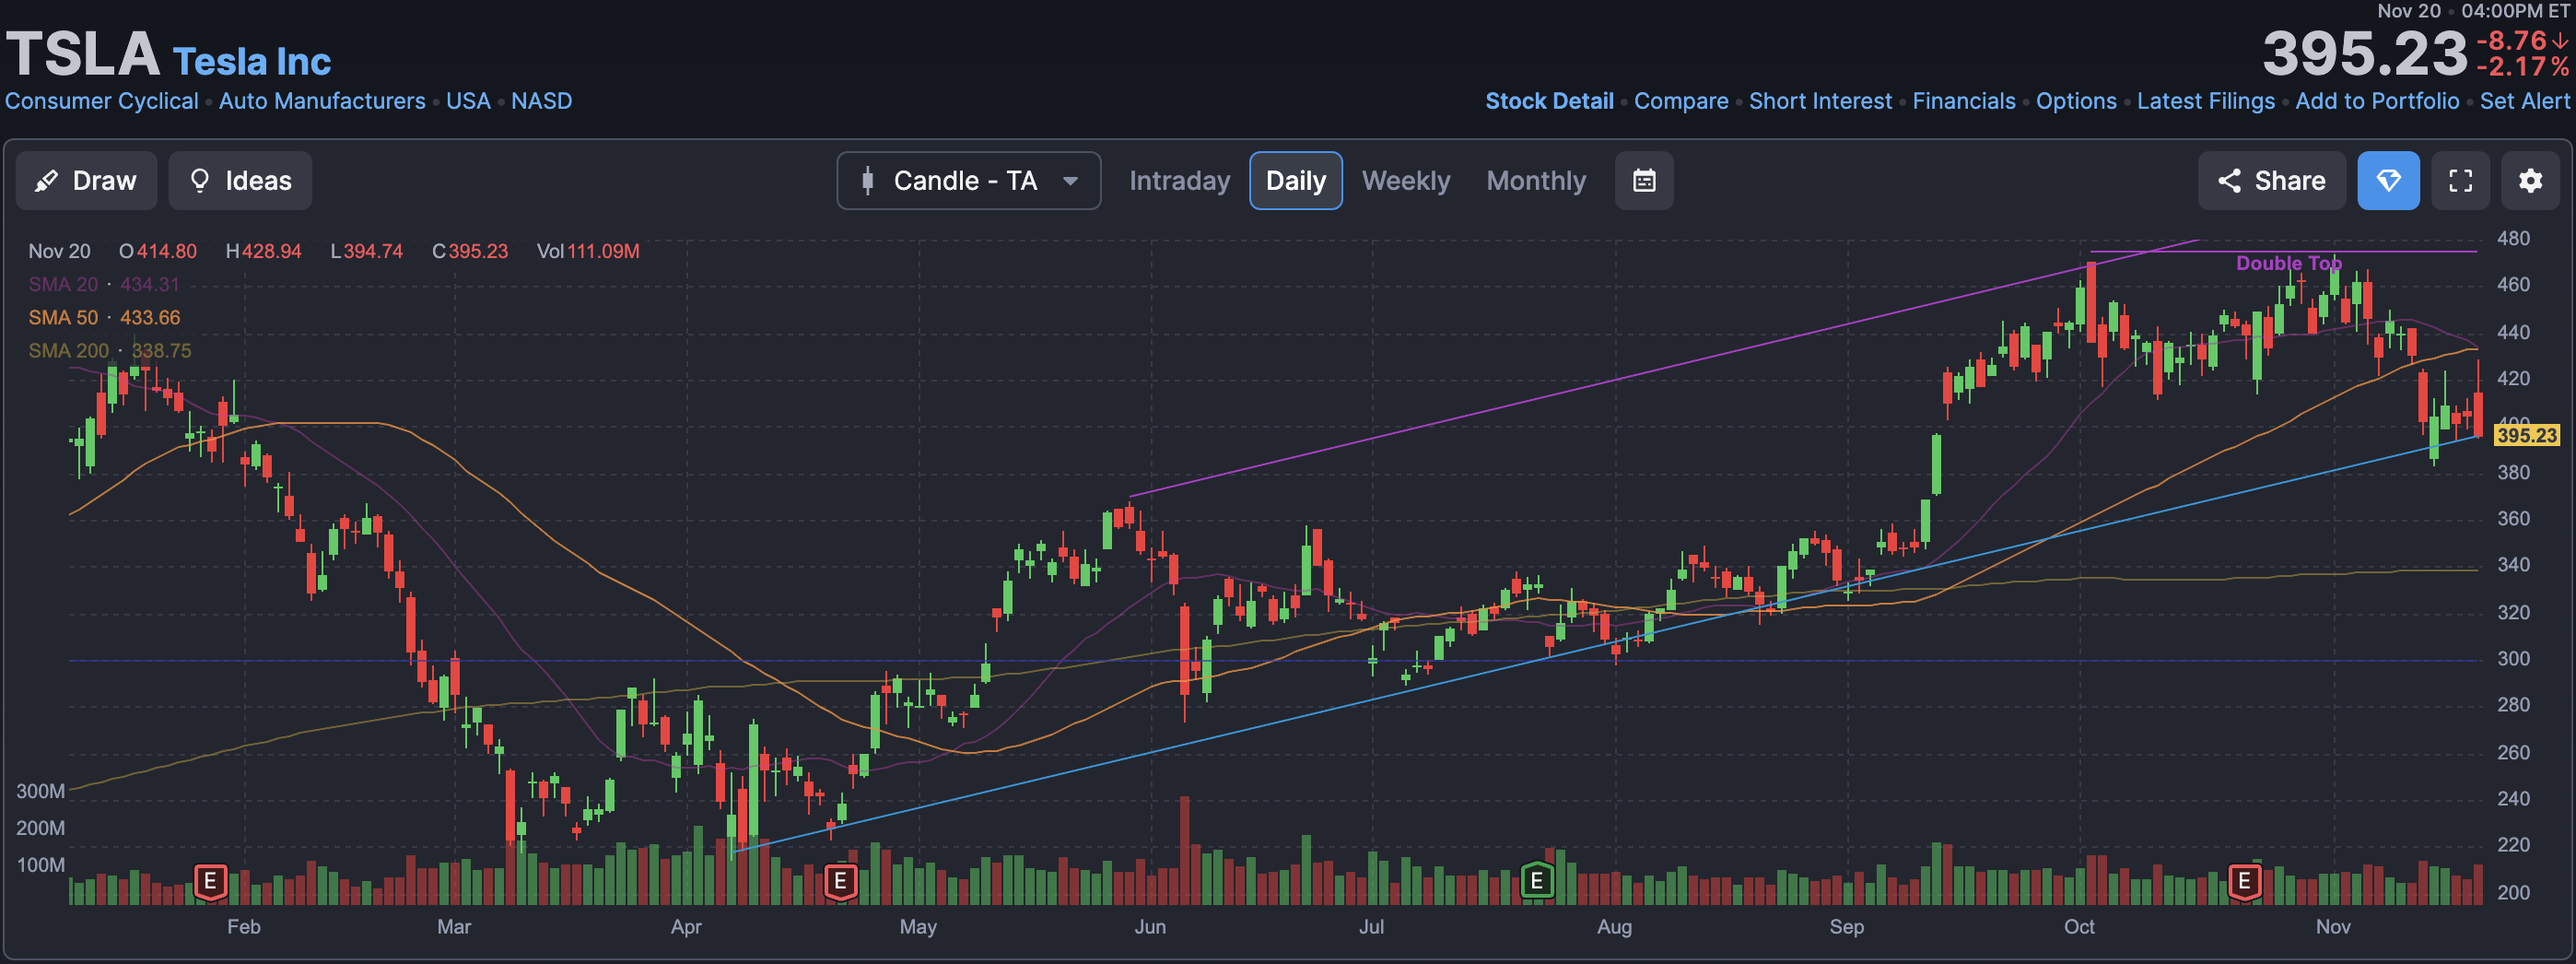Screen dimensions: 2576x964
Task: Open the calendar date range picker
Action: [x=1644, y=181]
